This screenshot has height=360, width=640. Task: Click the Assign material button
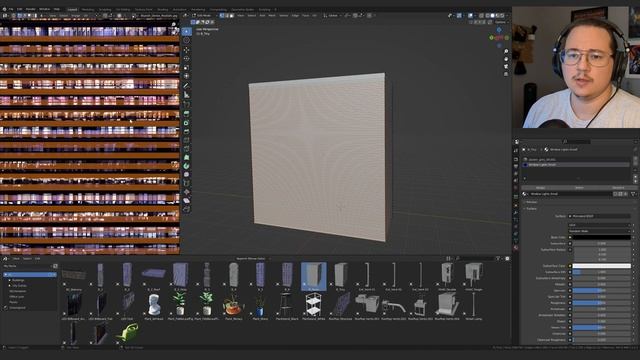coord(540,188)
